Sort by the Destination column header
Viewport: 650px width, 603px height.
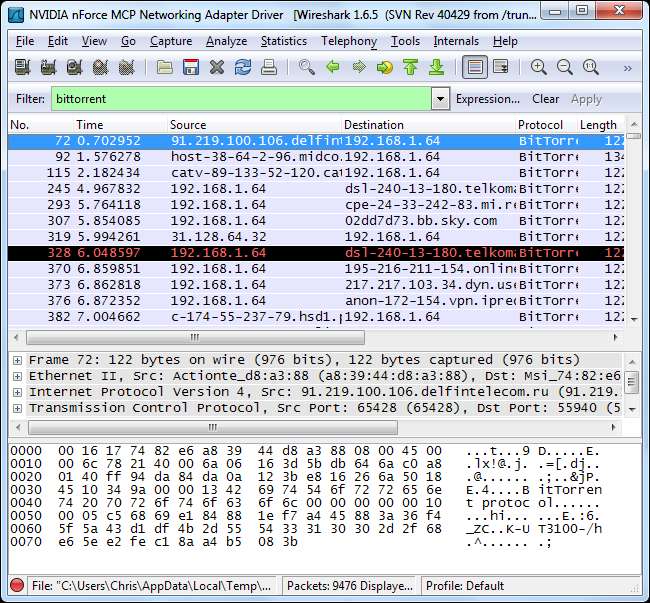(429, 125)
